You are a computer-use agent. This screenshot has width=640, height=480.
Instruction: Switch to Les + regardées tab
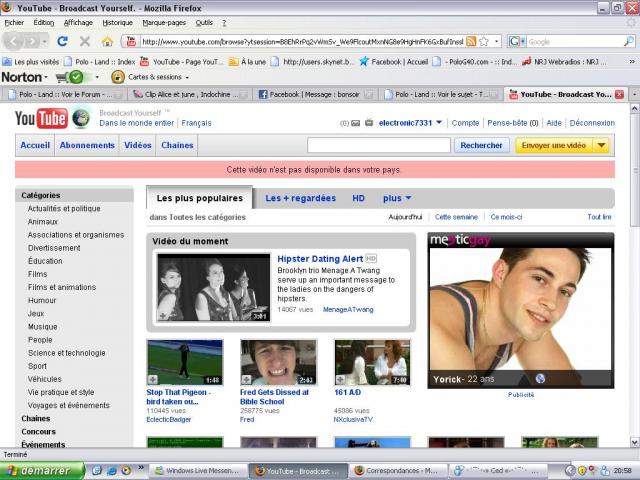pyautogui.click(x=300, y=198)
